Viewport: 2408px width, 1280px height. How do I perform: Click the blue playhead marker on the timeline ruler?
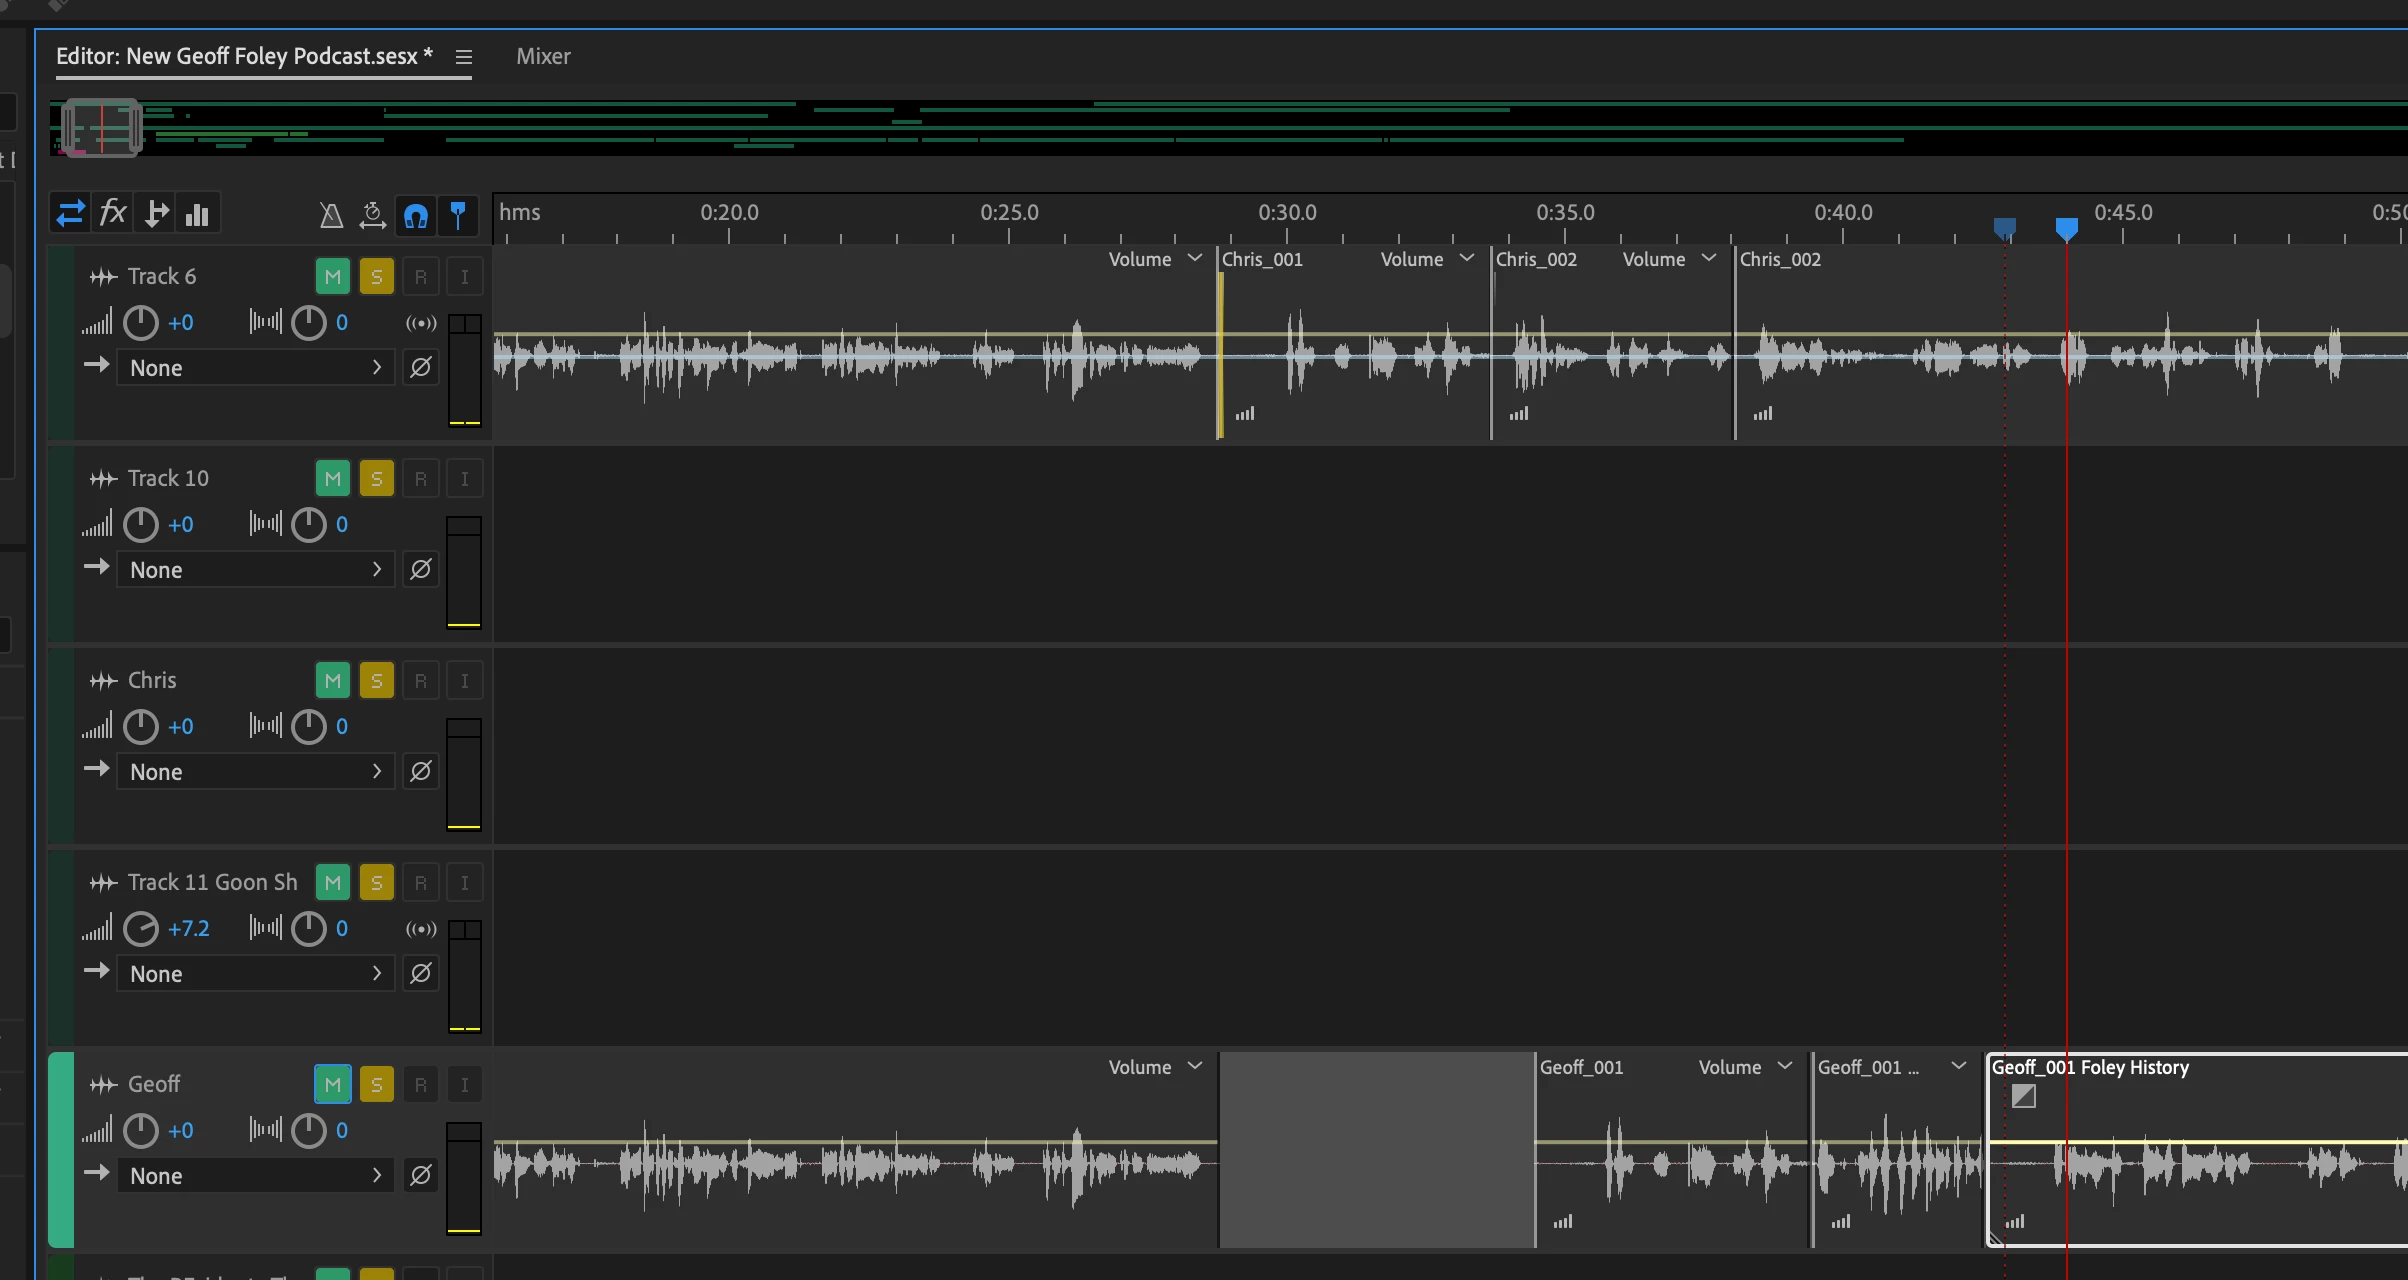2066,229
